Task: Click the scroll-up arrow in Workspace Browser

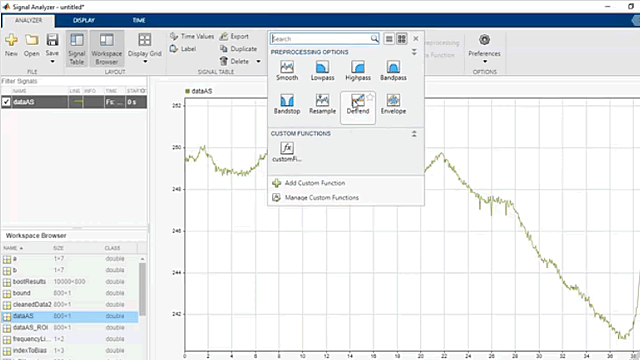Action: coord(142,259)
